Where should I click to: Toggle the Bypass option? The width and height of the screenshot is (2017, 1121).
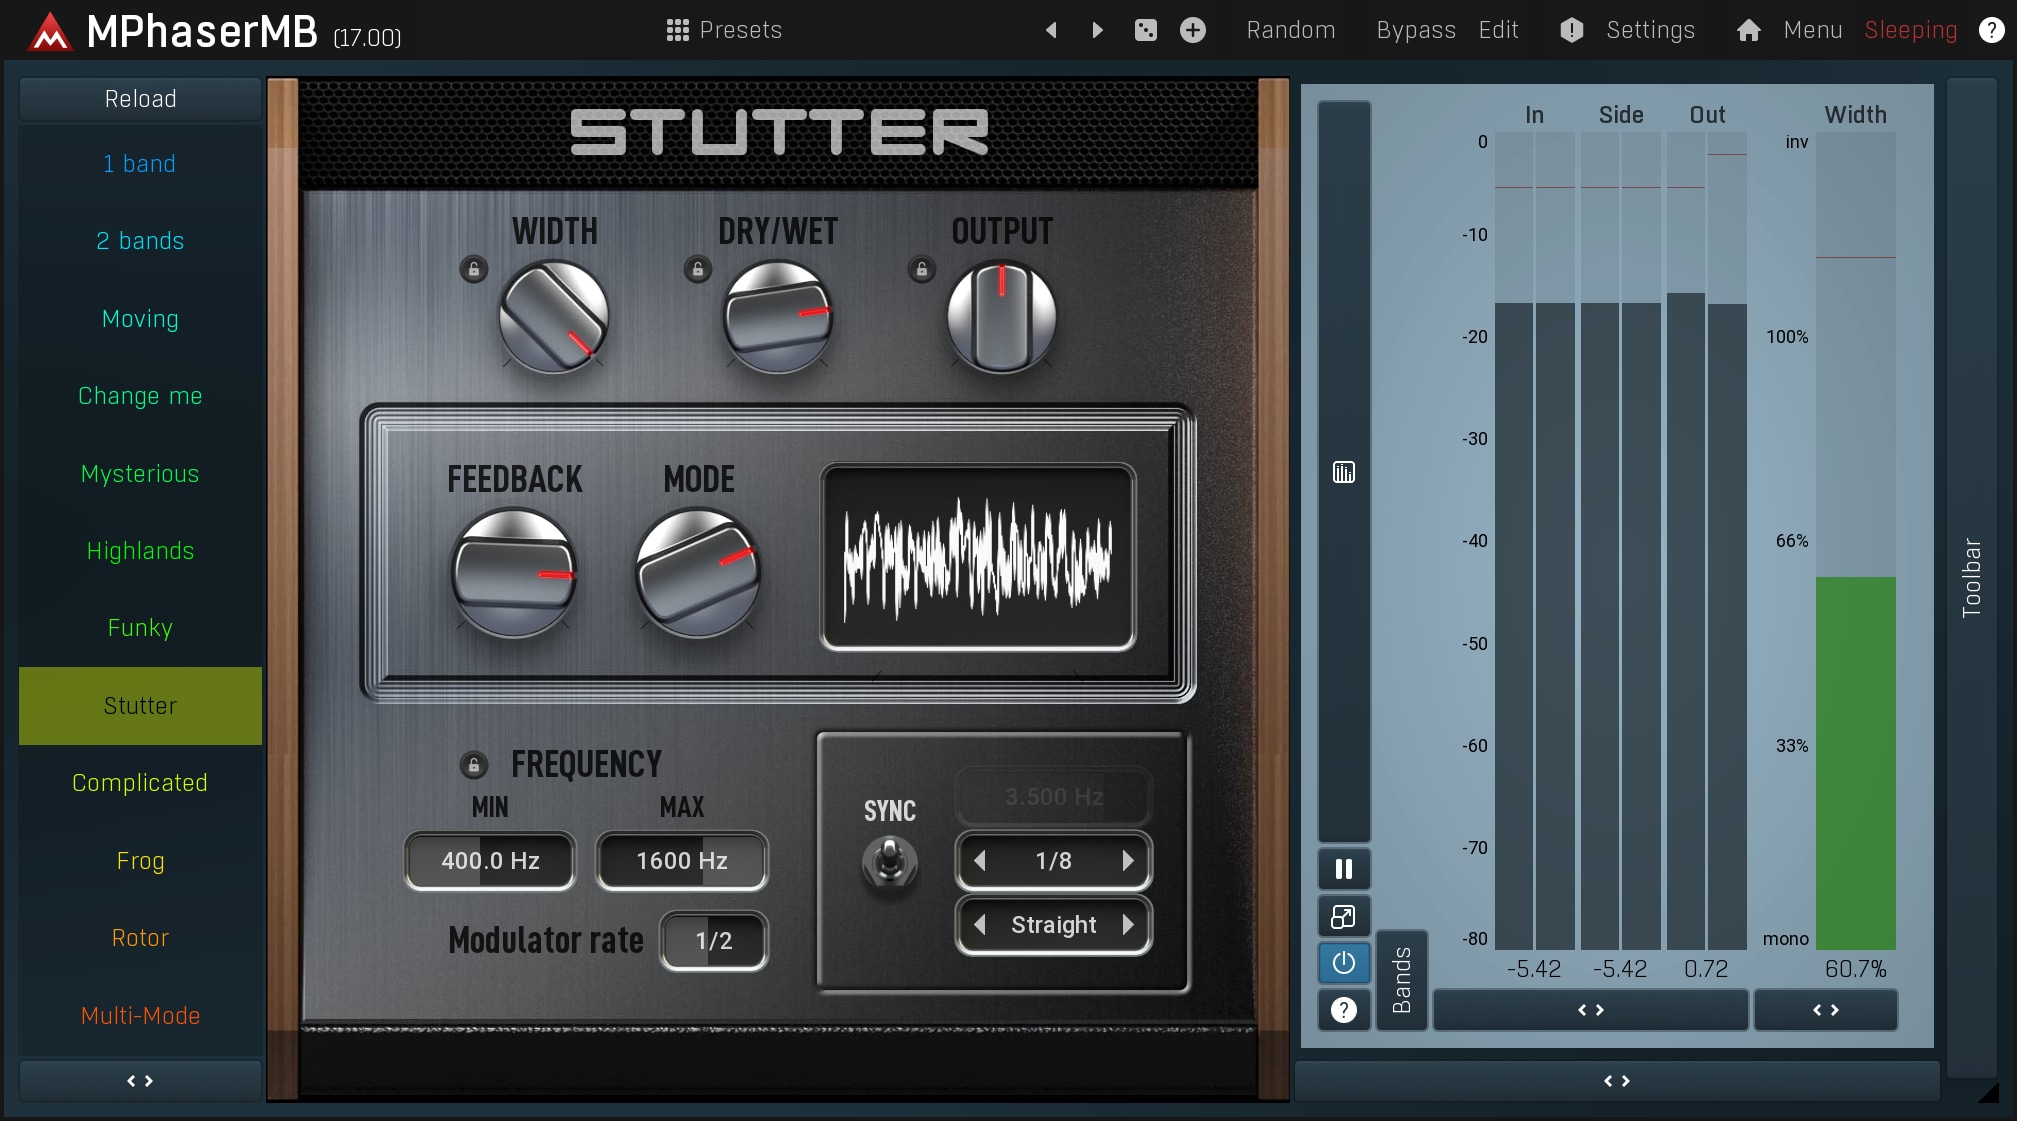[x=1415, y=30]
